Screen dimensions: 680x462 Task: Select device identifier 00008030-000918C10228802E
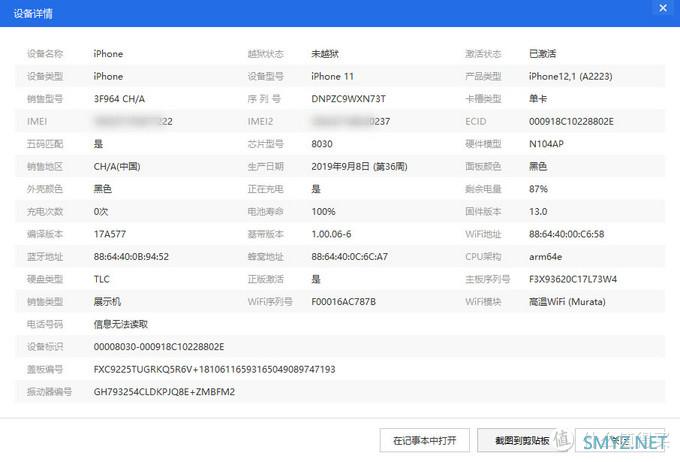pyautogui.click(x=159, y=347)
